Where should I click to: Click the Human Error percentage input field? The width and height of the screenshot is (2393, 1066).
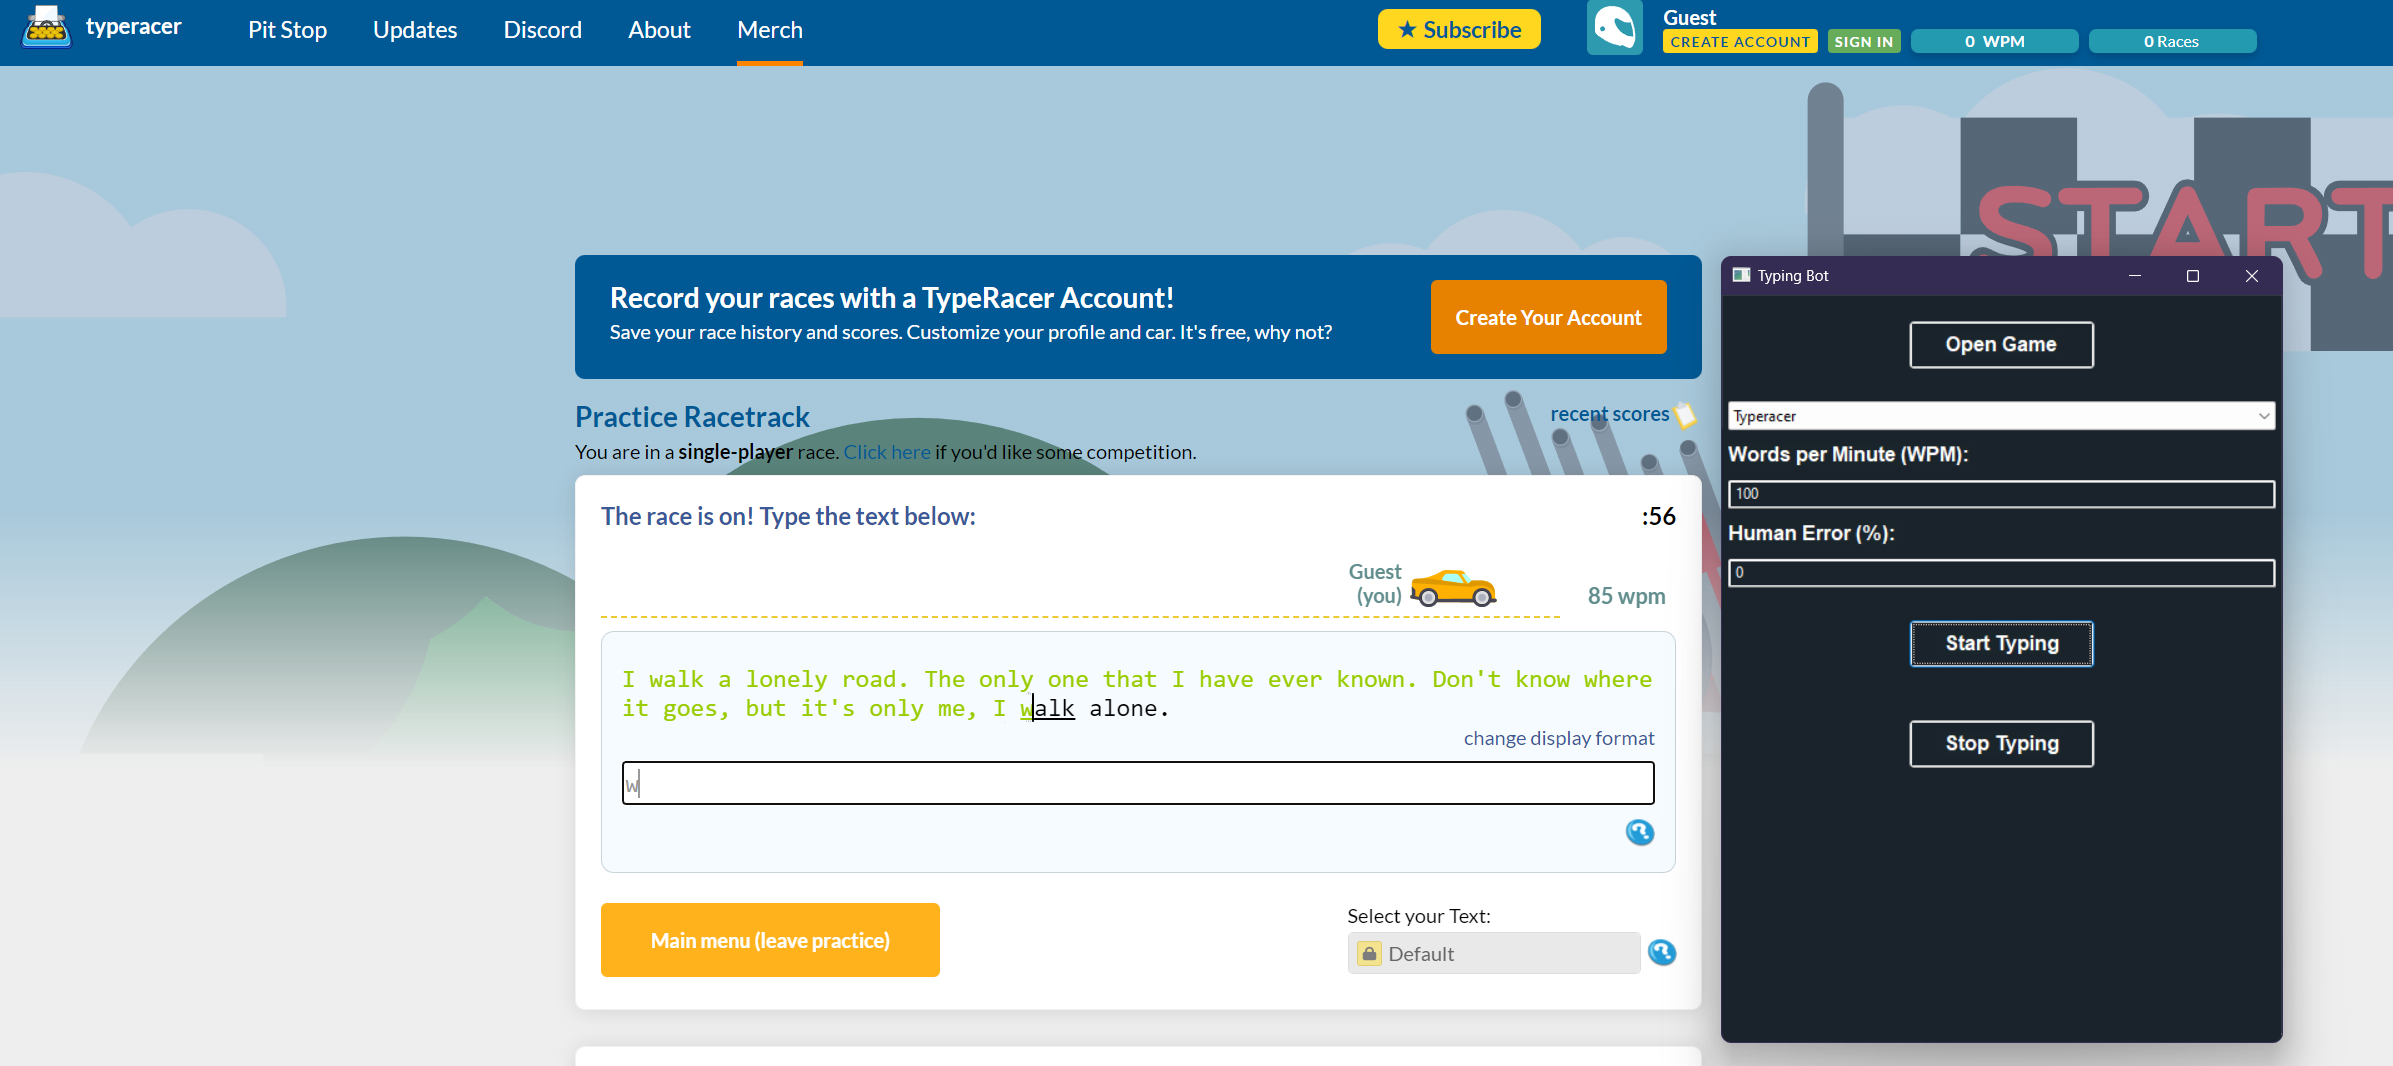[x=2001, y=573]
